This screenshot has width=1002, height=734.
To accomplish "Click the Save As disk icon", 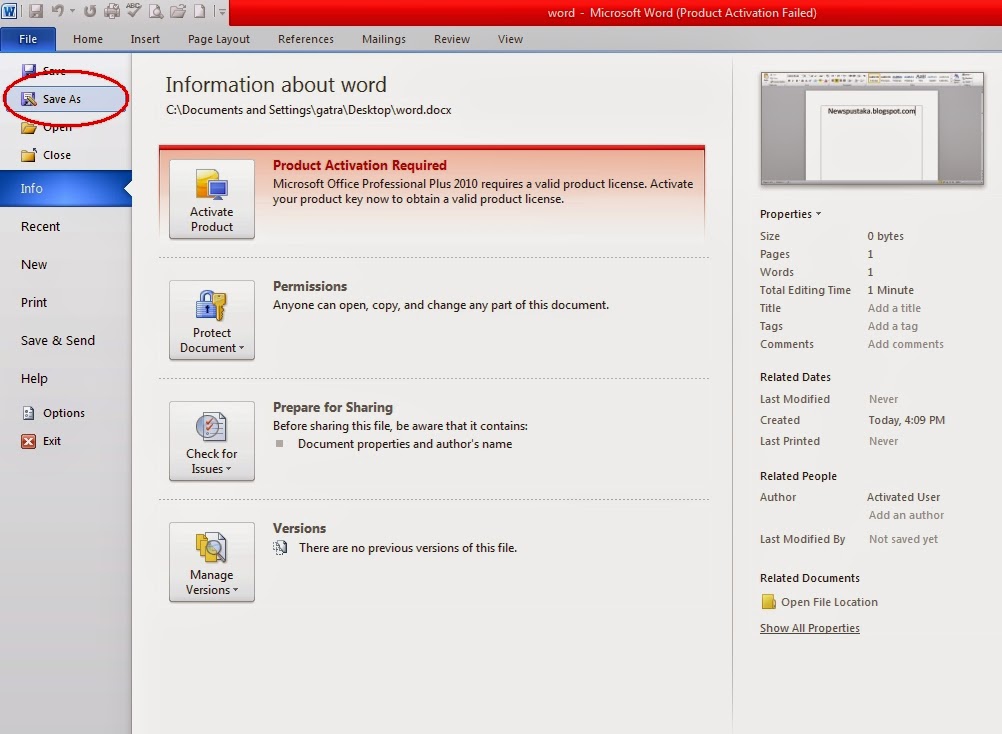I will (x=29, y=99).
